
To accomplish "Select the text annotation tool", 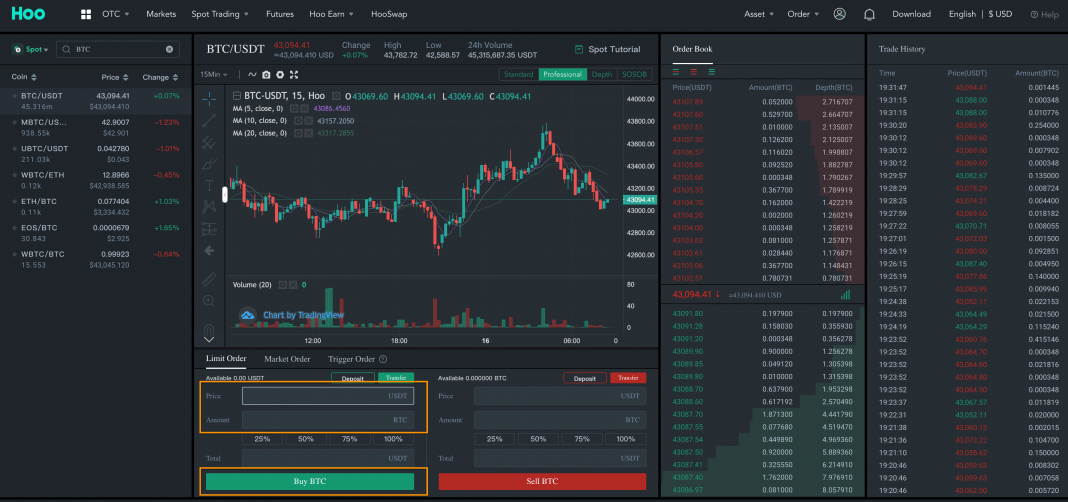I will click(209, 185).
